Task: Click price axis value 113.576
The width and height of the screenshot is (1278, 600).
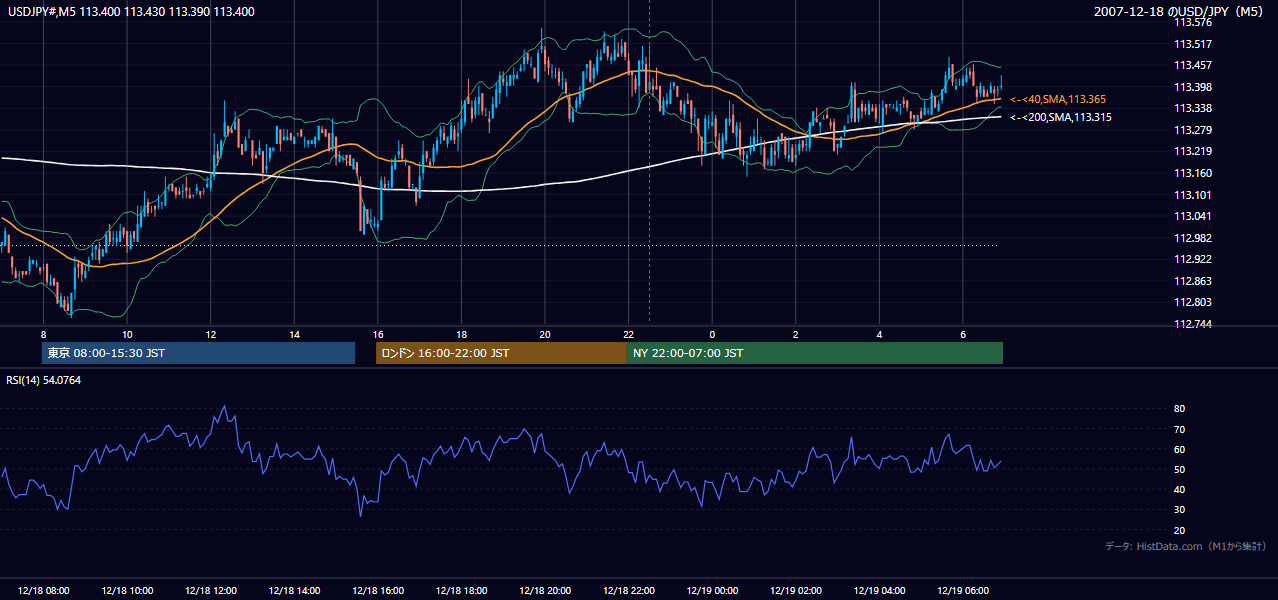Action: coord(1192,22)
